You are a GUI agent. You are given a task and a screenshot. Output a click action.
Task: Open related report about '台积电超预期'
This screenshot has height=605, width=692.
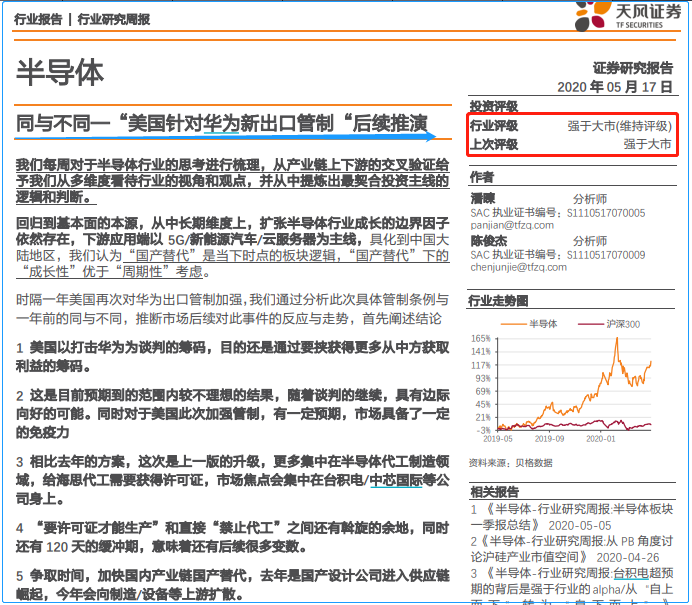click(572, 587)
